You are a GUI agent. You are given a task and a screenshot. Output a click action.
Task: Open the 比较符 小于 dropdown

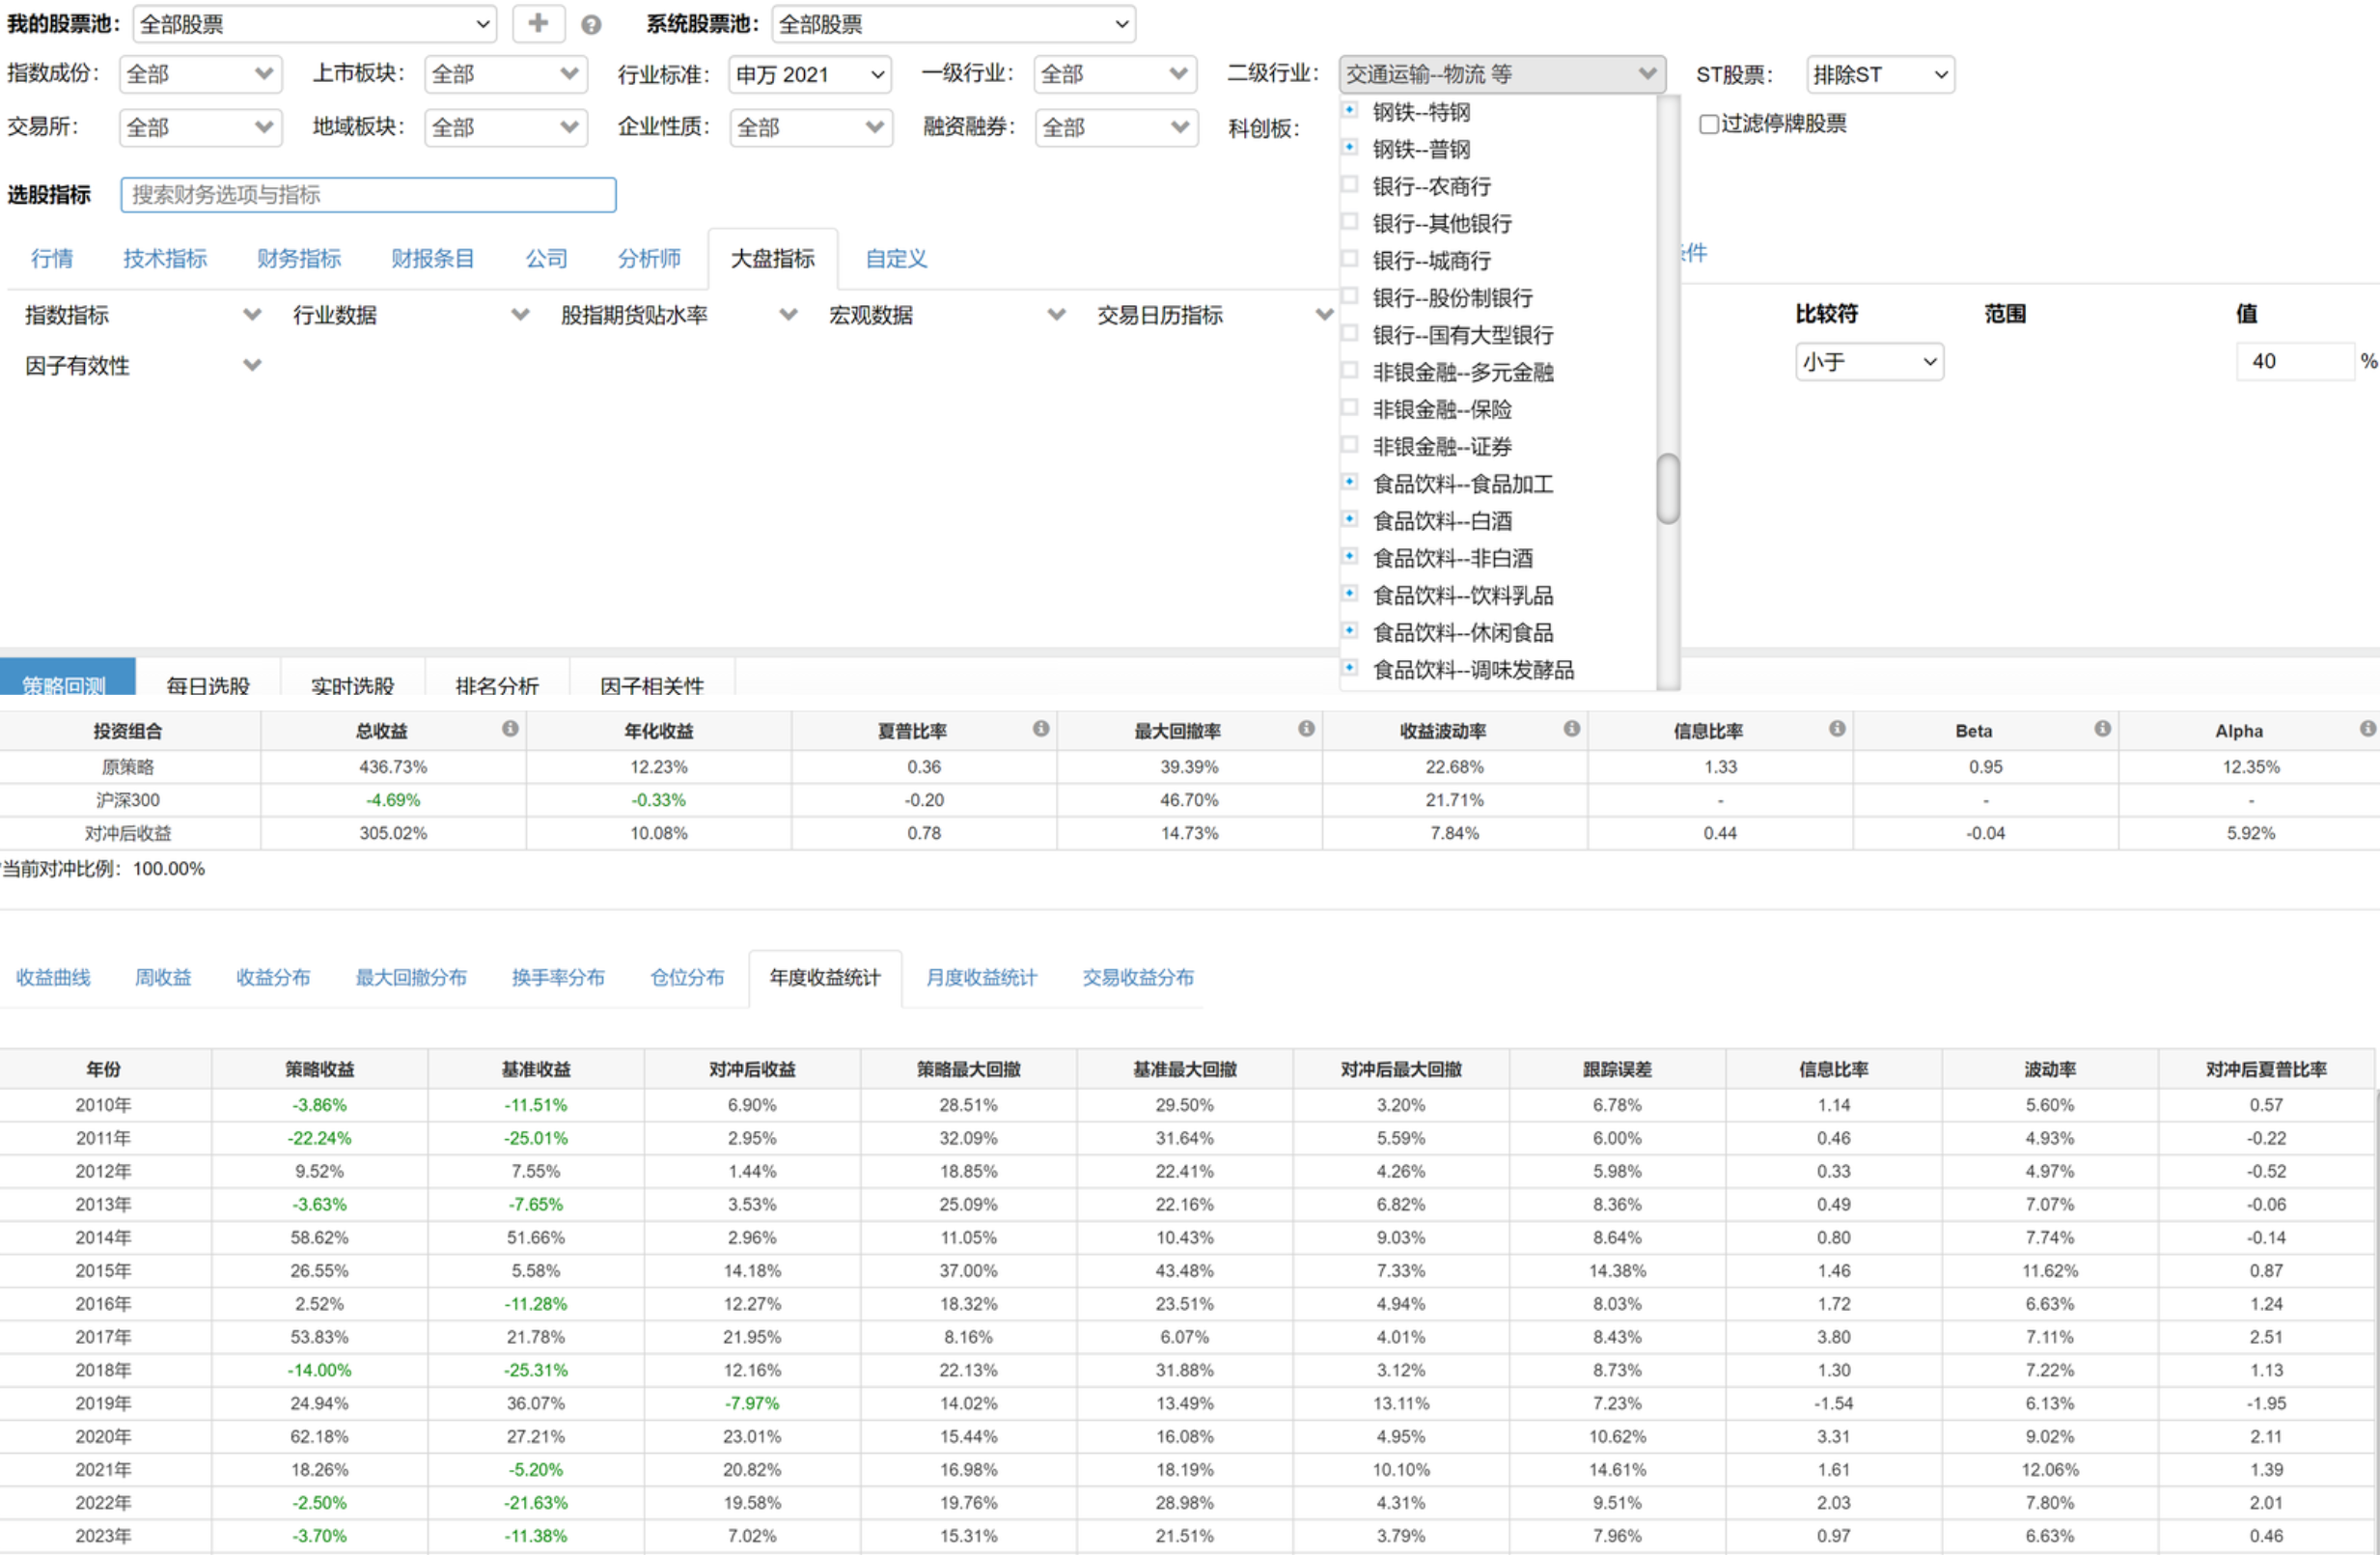[1868, 361]
